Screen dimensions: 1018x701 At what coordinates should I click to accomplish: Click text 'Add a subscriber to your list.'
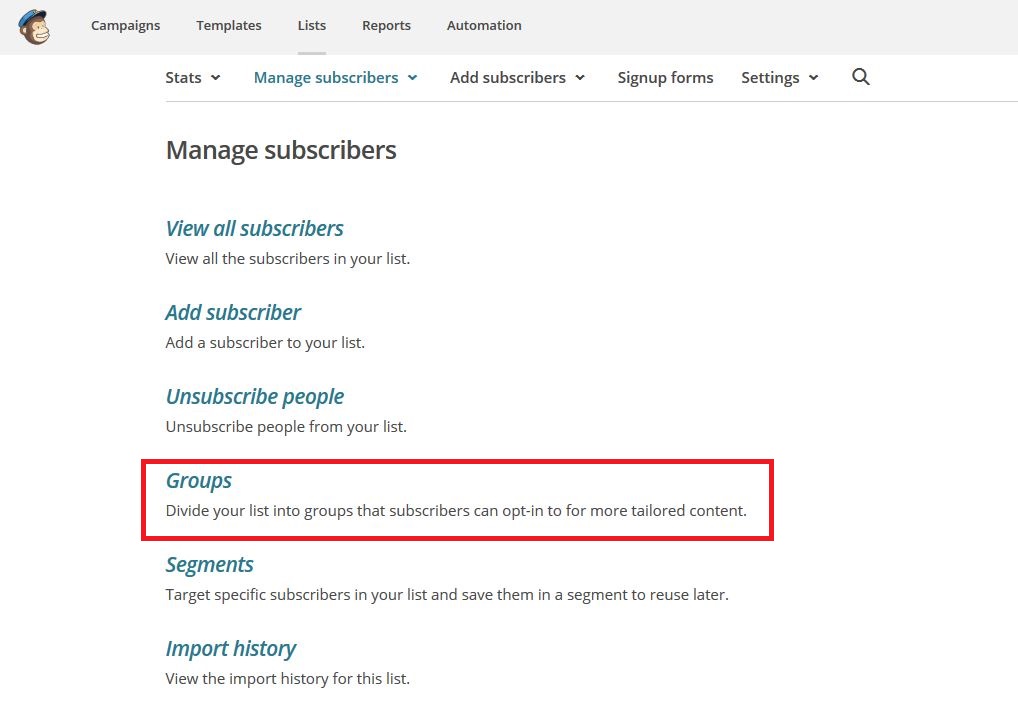(x=265, y=343)
